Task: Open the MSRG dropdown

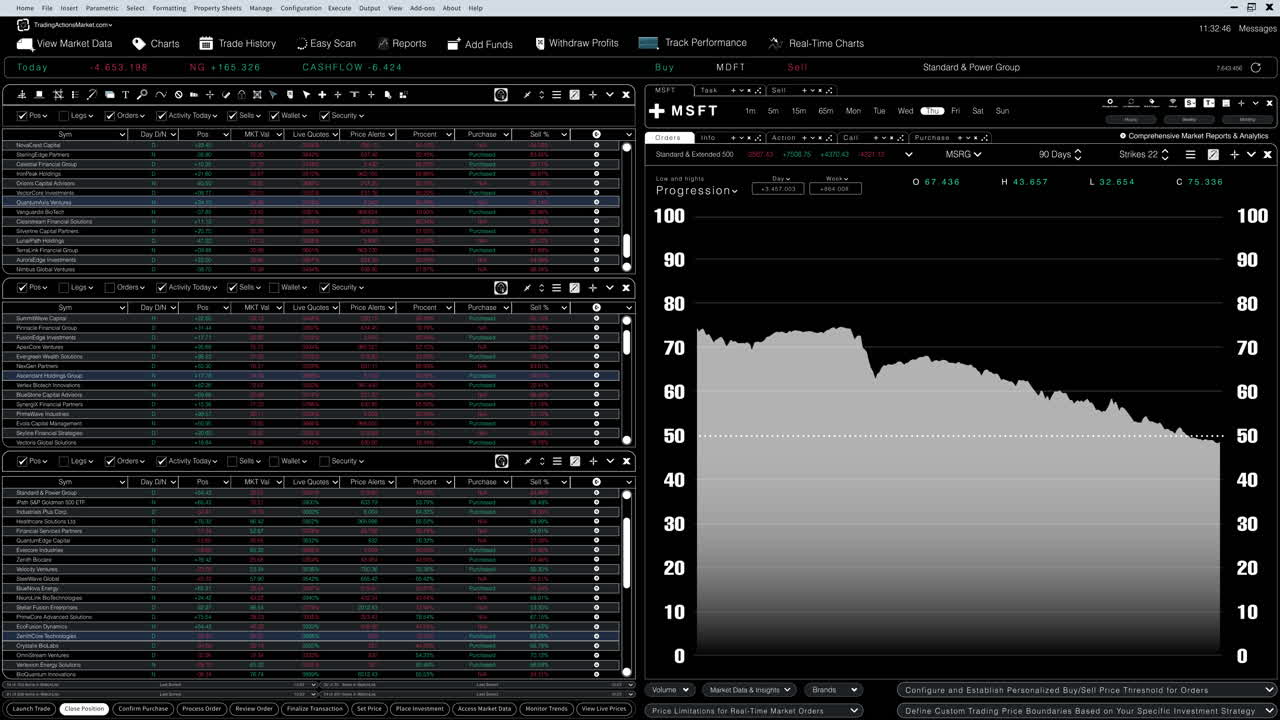Action: pos(963,155)
